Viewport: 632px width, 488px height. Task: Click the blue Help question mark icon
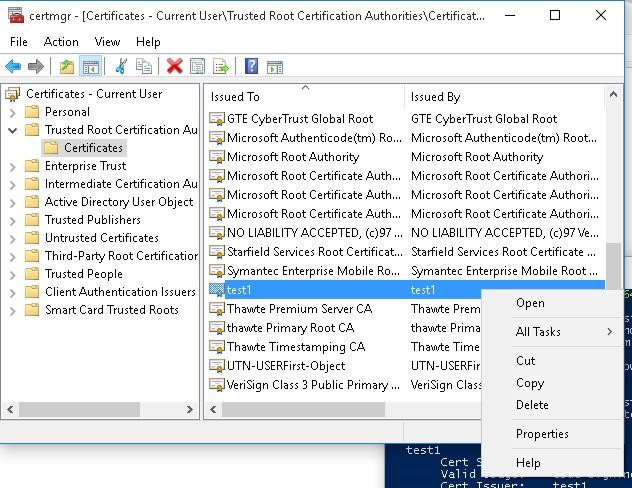[x=251, y=67]
